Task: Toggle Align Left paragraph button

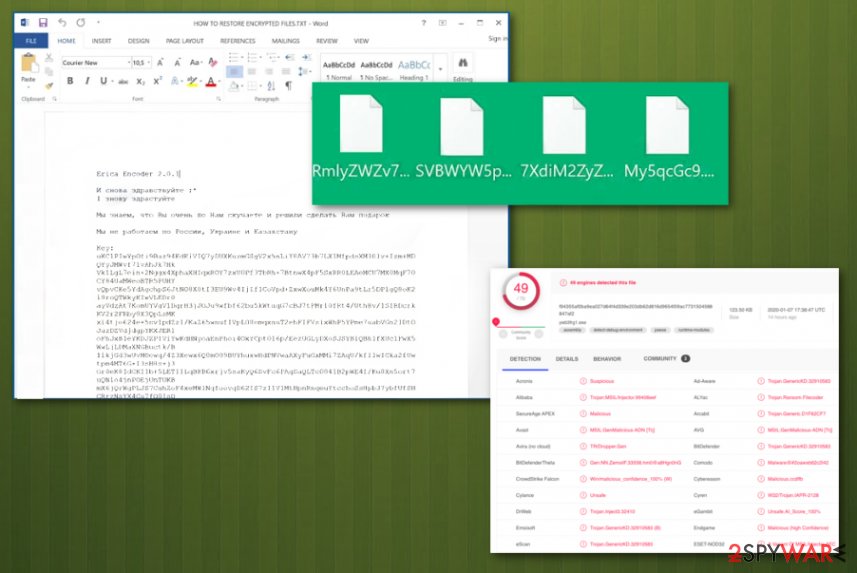Action: point(234,72)
